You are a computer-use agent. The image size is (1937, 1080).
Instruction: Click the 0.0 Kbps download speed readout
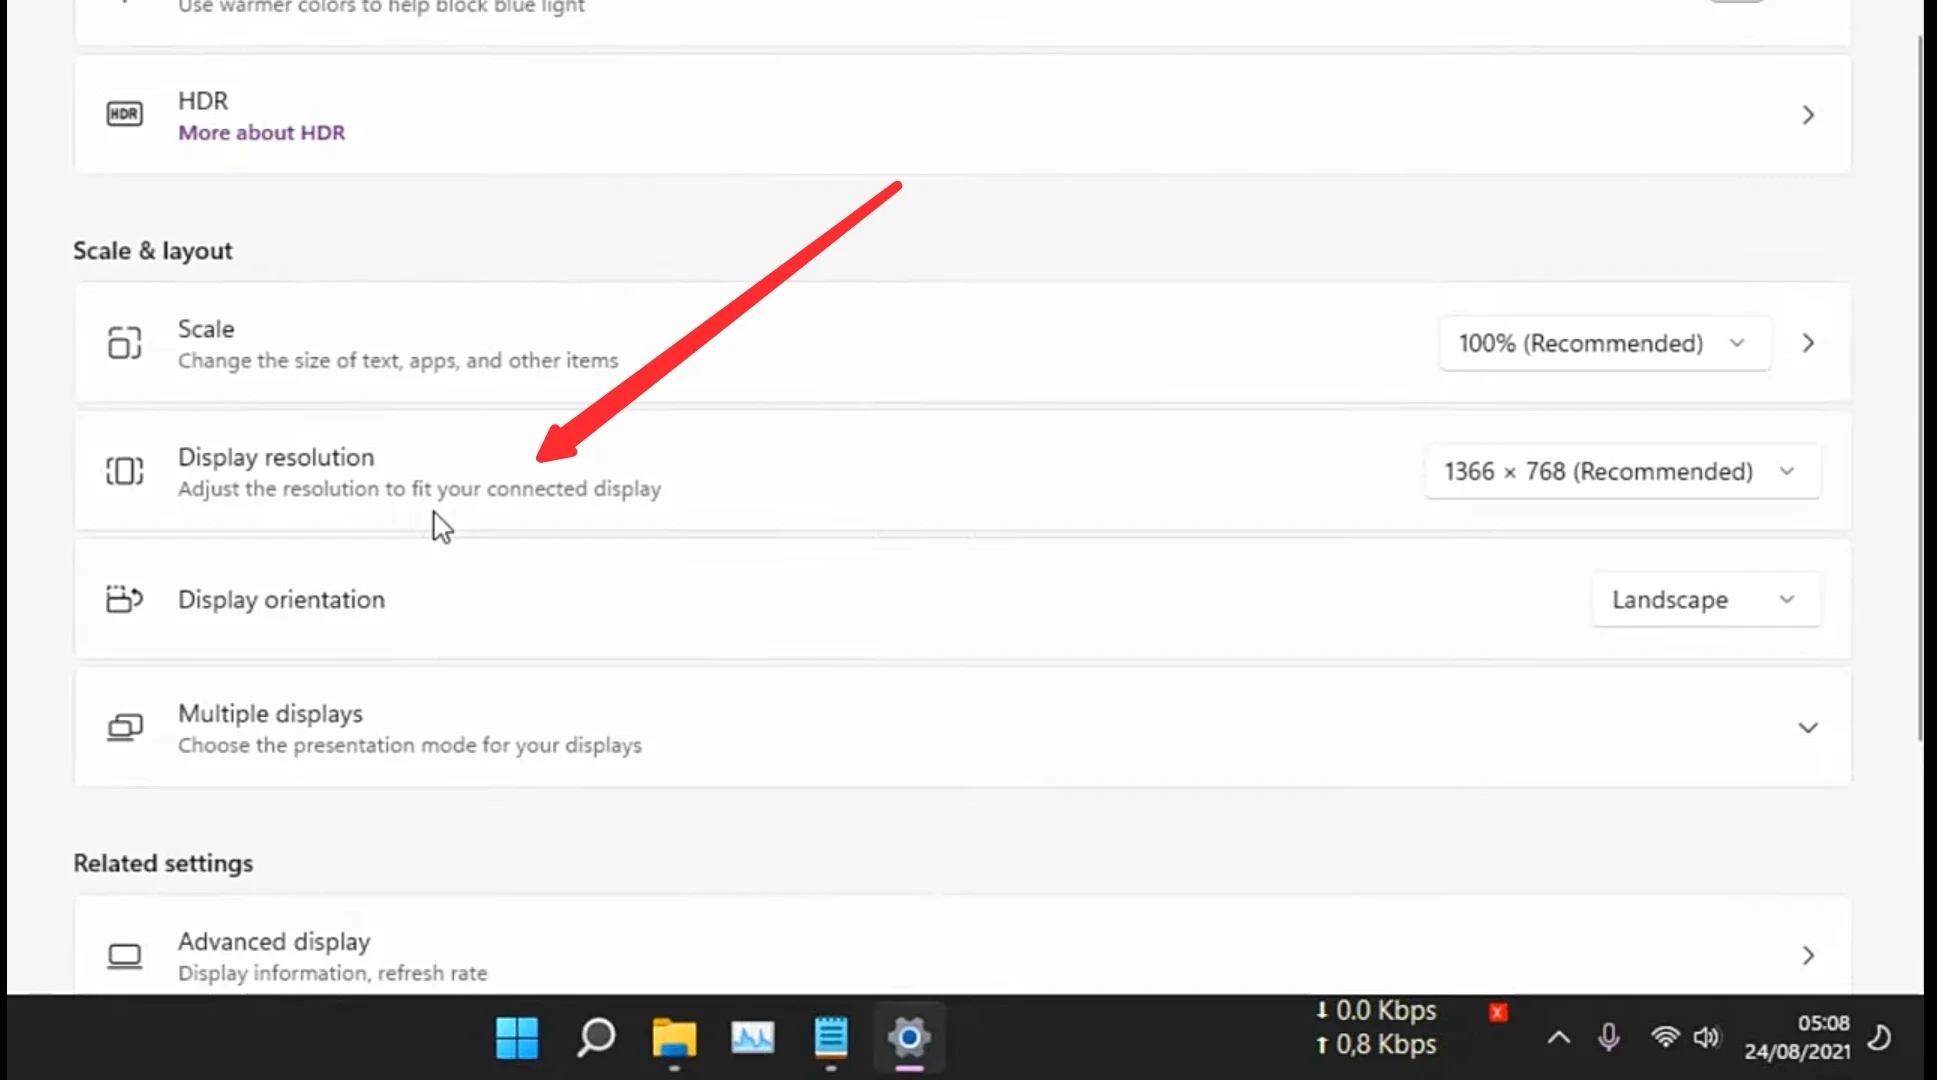[1376, 1011]
